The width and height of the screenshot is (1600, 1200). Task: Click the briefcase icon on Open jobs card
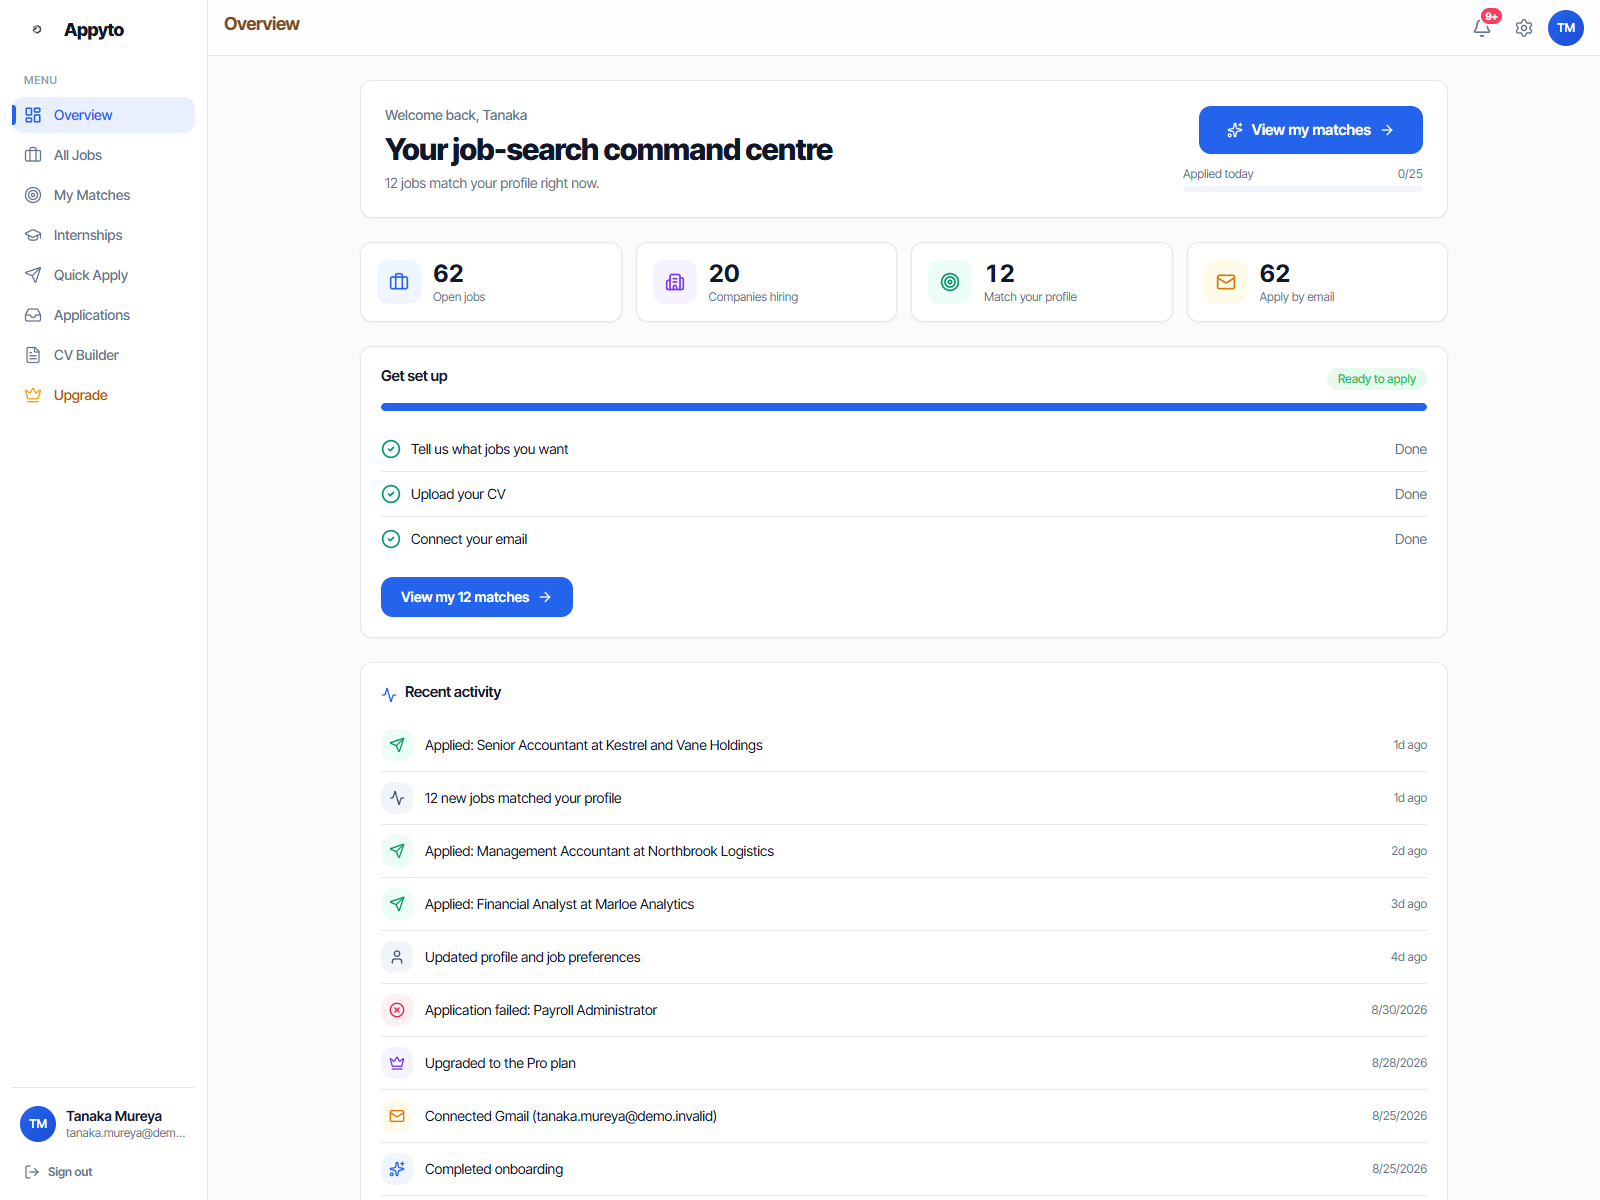[399, 282]
